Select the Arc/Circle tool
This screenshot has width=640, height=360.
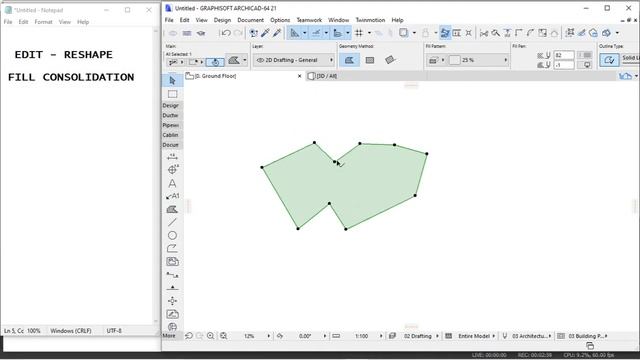pos(172,236)
